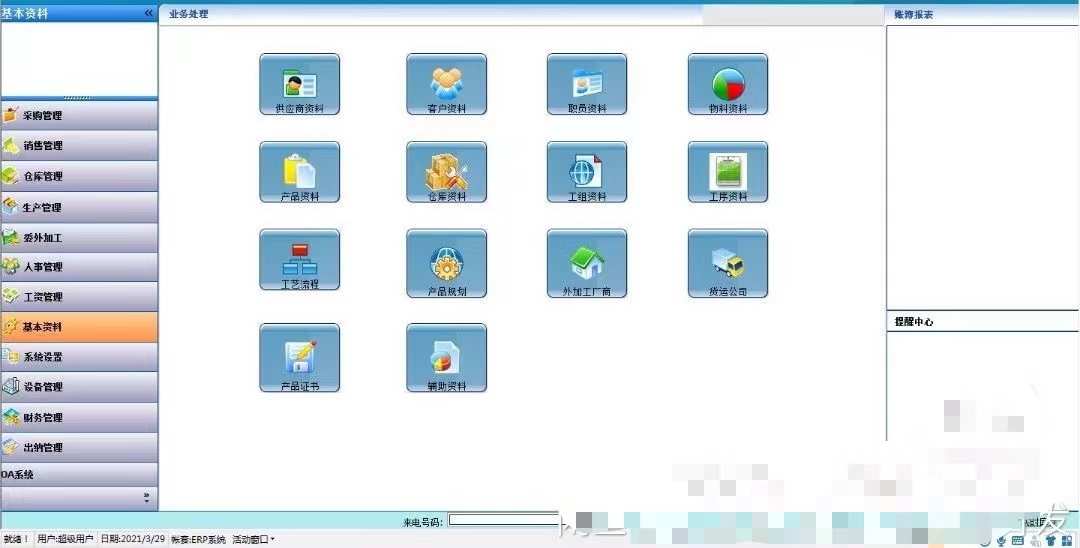This screenshot has width=1080, height=548.
Task: Switch to 生产管理 module
Action: [79, 207]
